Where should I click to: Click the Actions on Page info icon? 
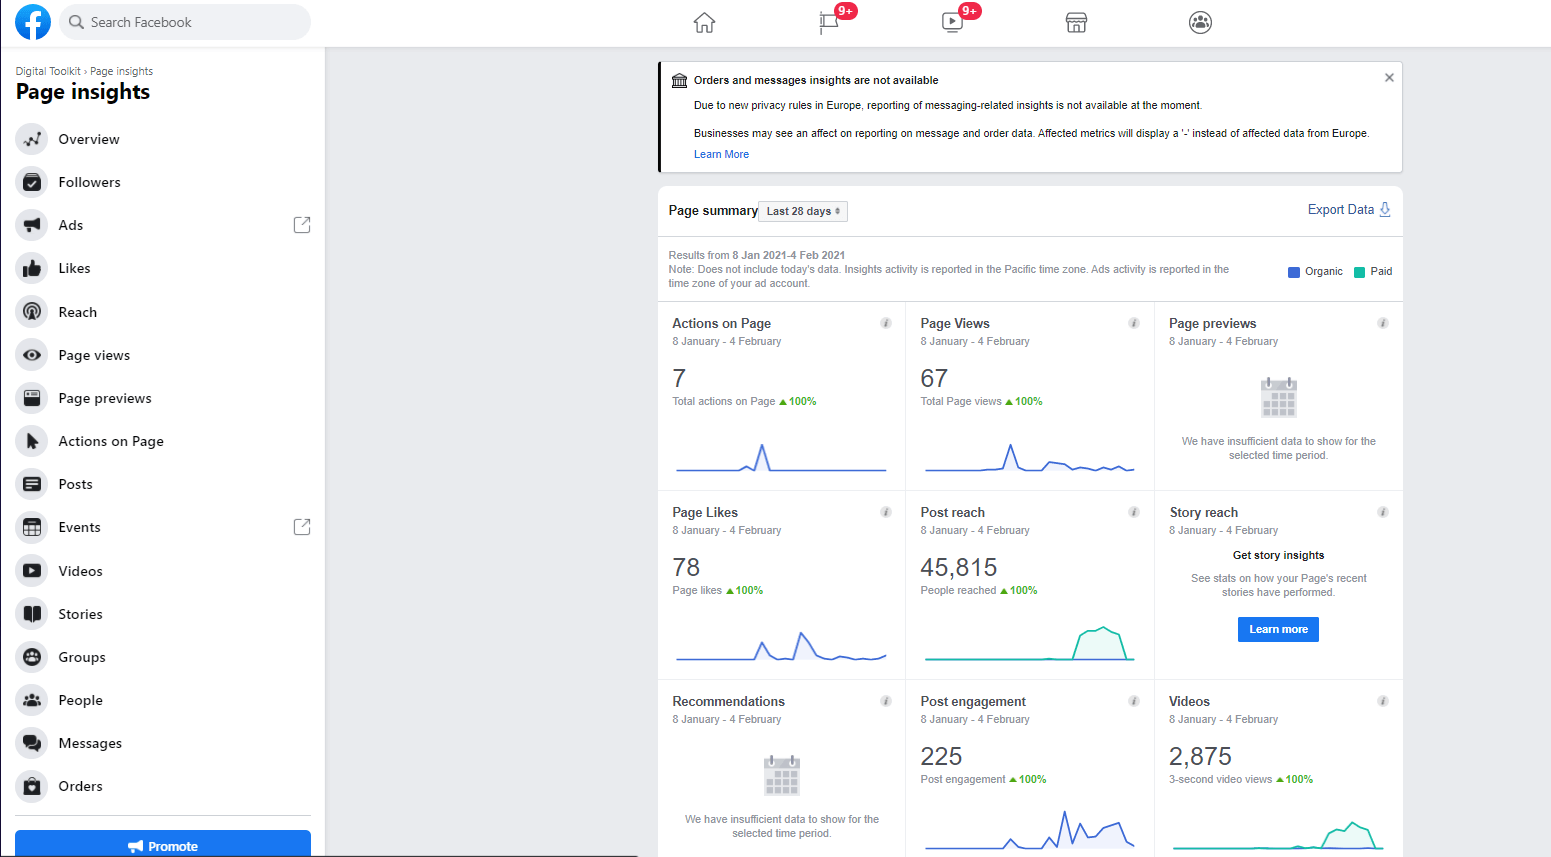click(x=886, y=323)
